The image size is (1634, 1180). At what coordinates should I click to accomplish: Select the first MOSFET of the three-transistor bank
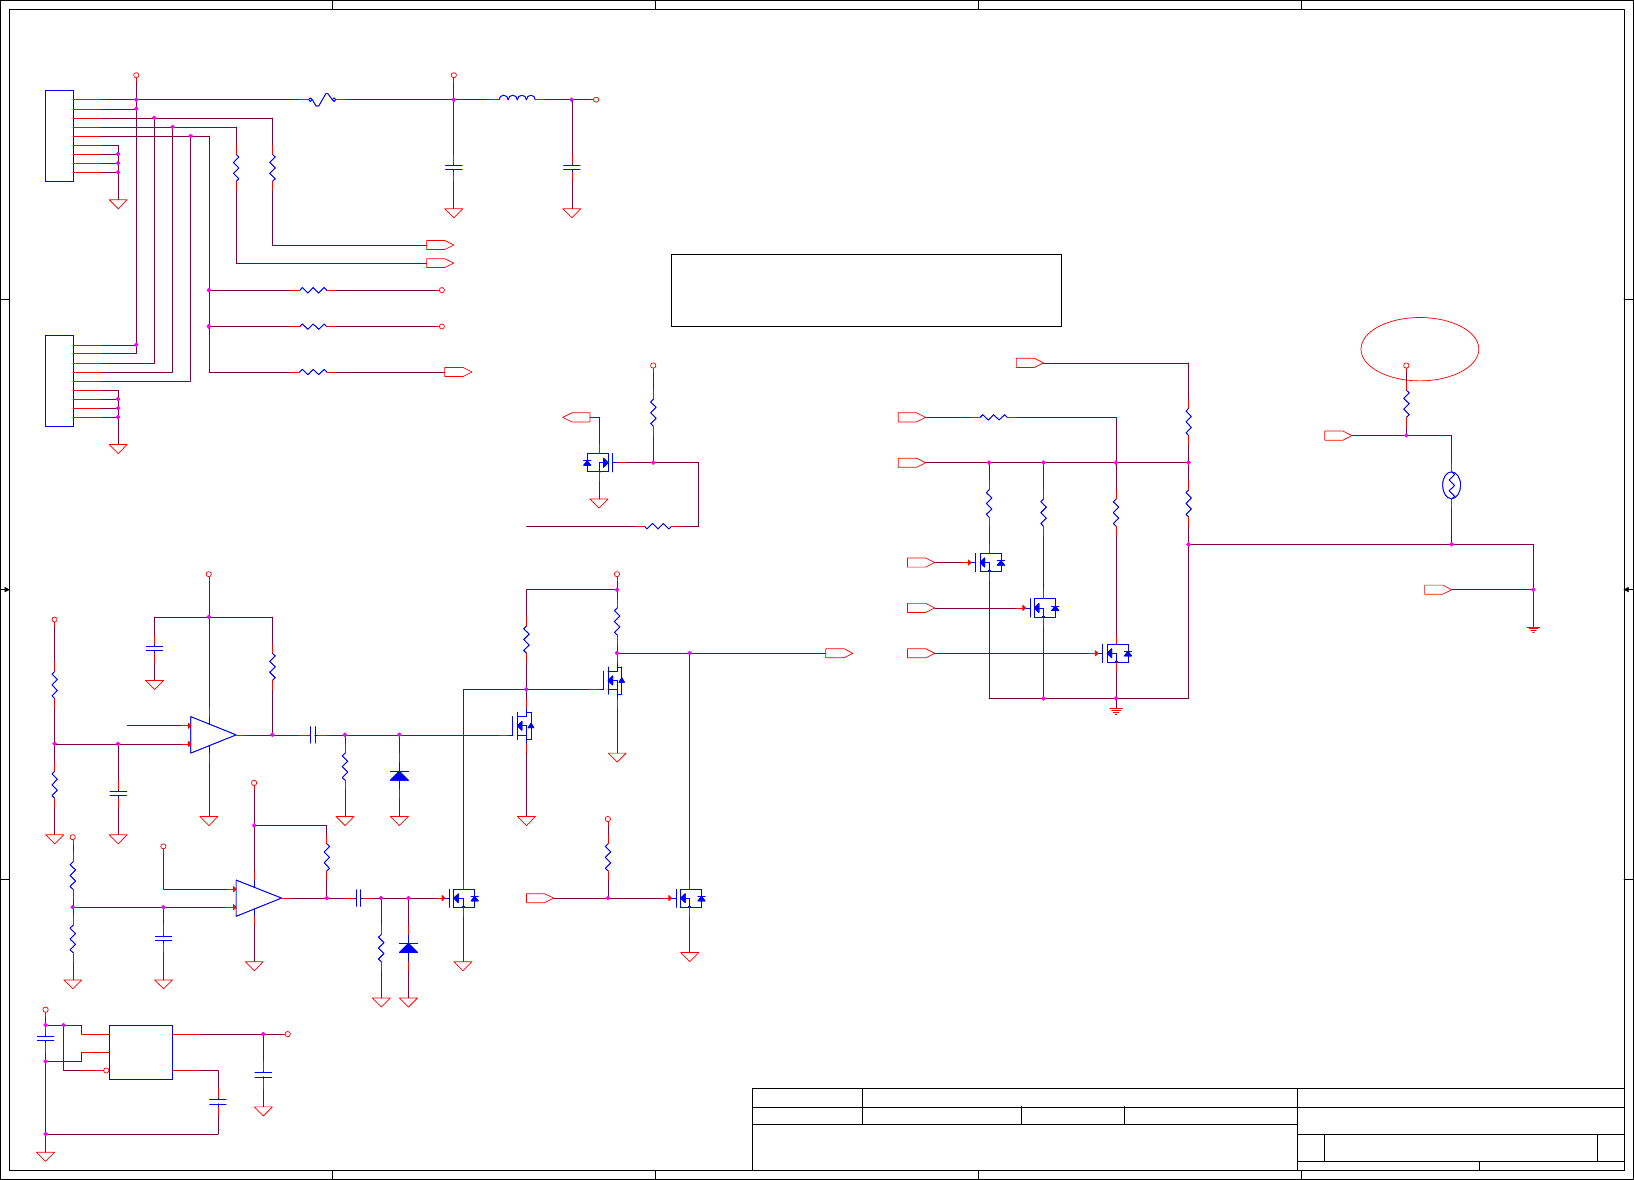(x=989, y=562)
